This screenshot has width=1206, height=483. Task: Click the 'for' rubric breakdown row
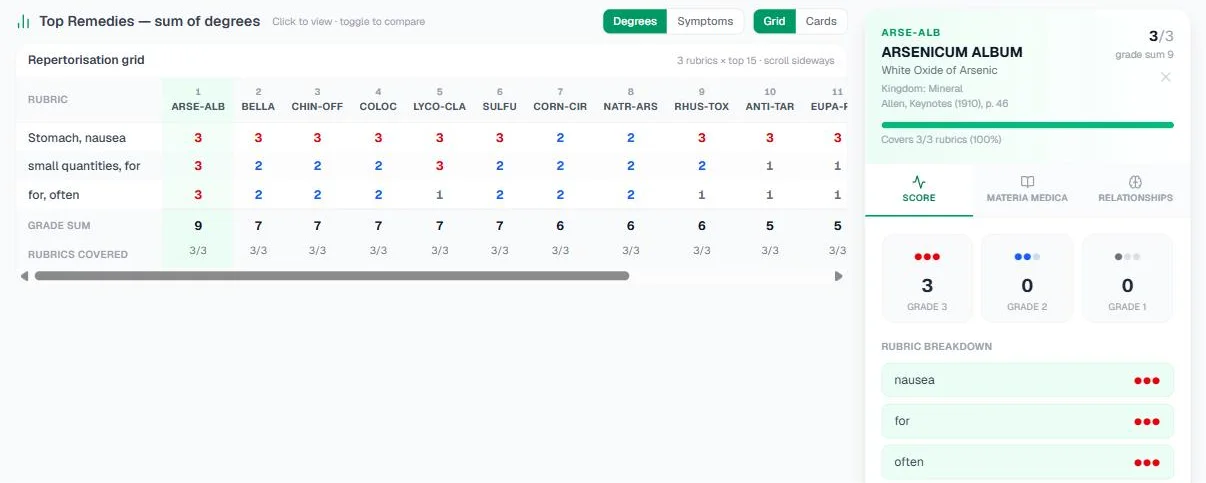point(1027,421)
